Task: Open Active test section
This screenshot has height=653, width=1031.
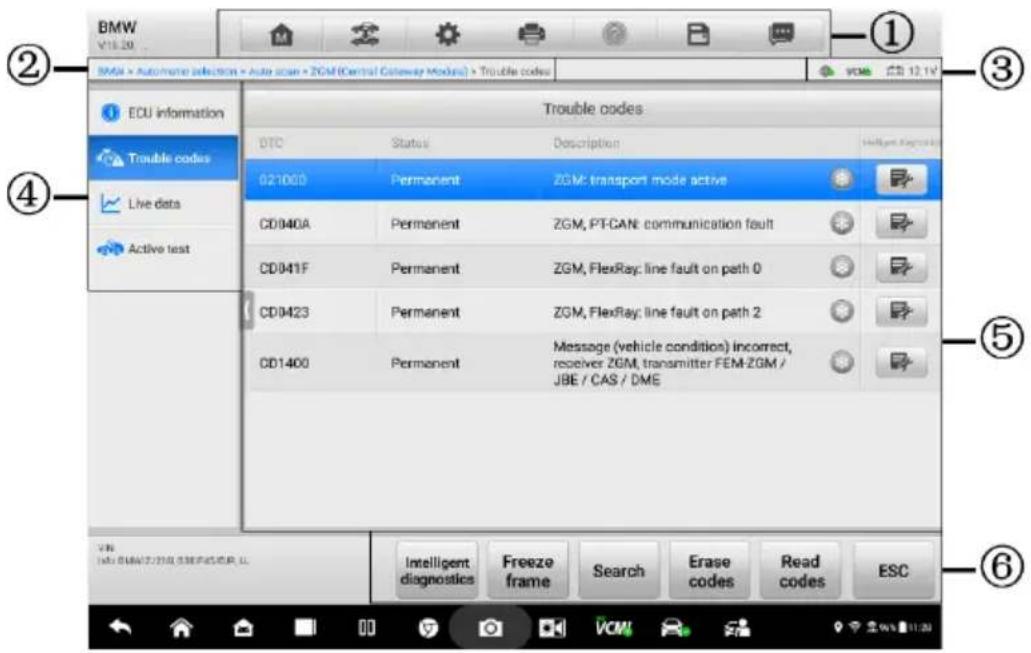Action: (163, 249)
